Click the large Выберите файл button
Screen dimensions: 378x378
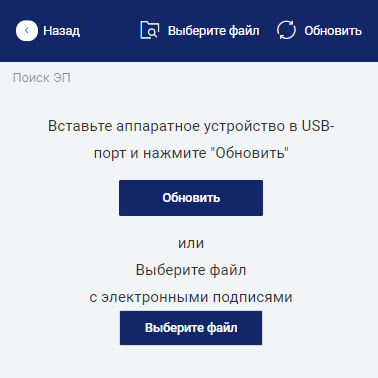191,328
